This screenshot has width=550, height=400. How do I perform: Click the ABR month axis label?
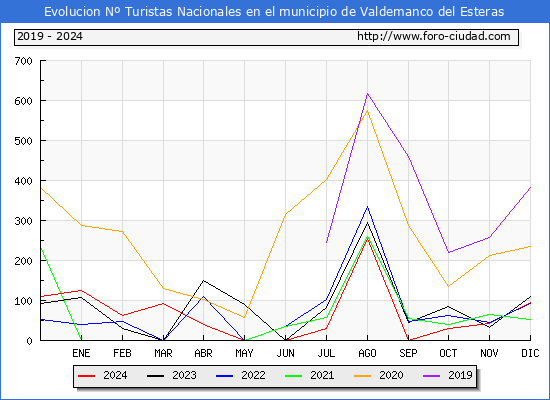(x=203, y=353)
